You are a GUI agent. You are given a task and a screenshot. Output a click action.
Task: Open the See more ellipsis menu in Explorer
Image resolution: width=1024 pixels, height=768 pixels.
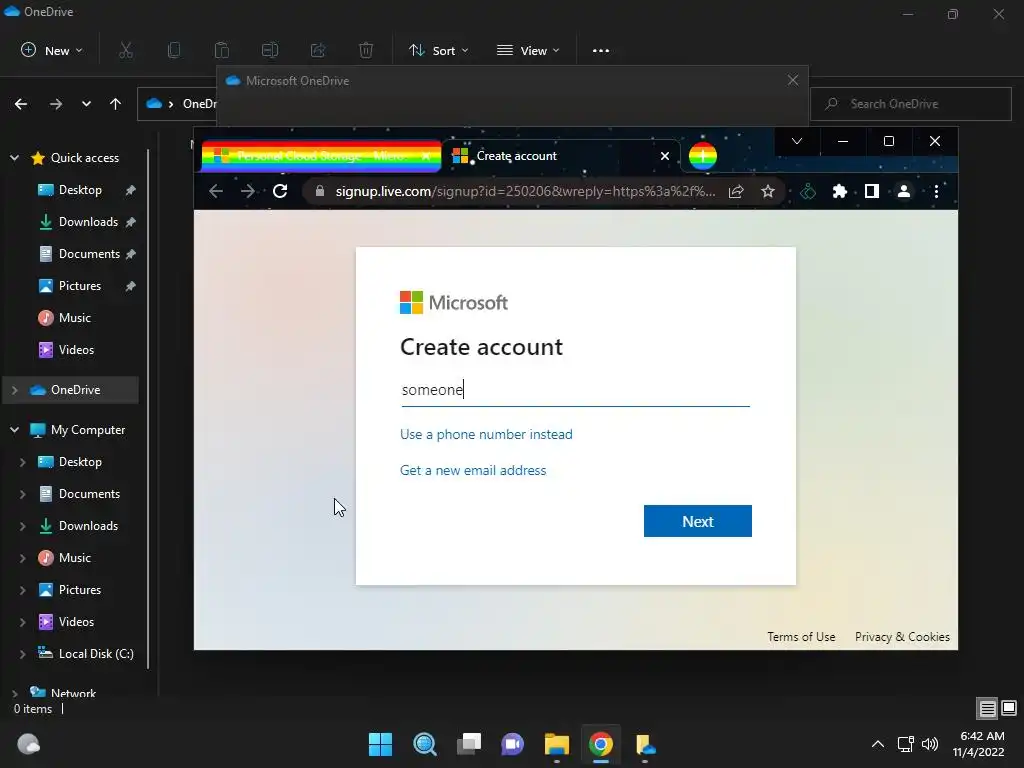pos(601,50)
